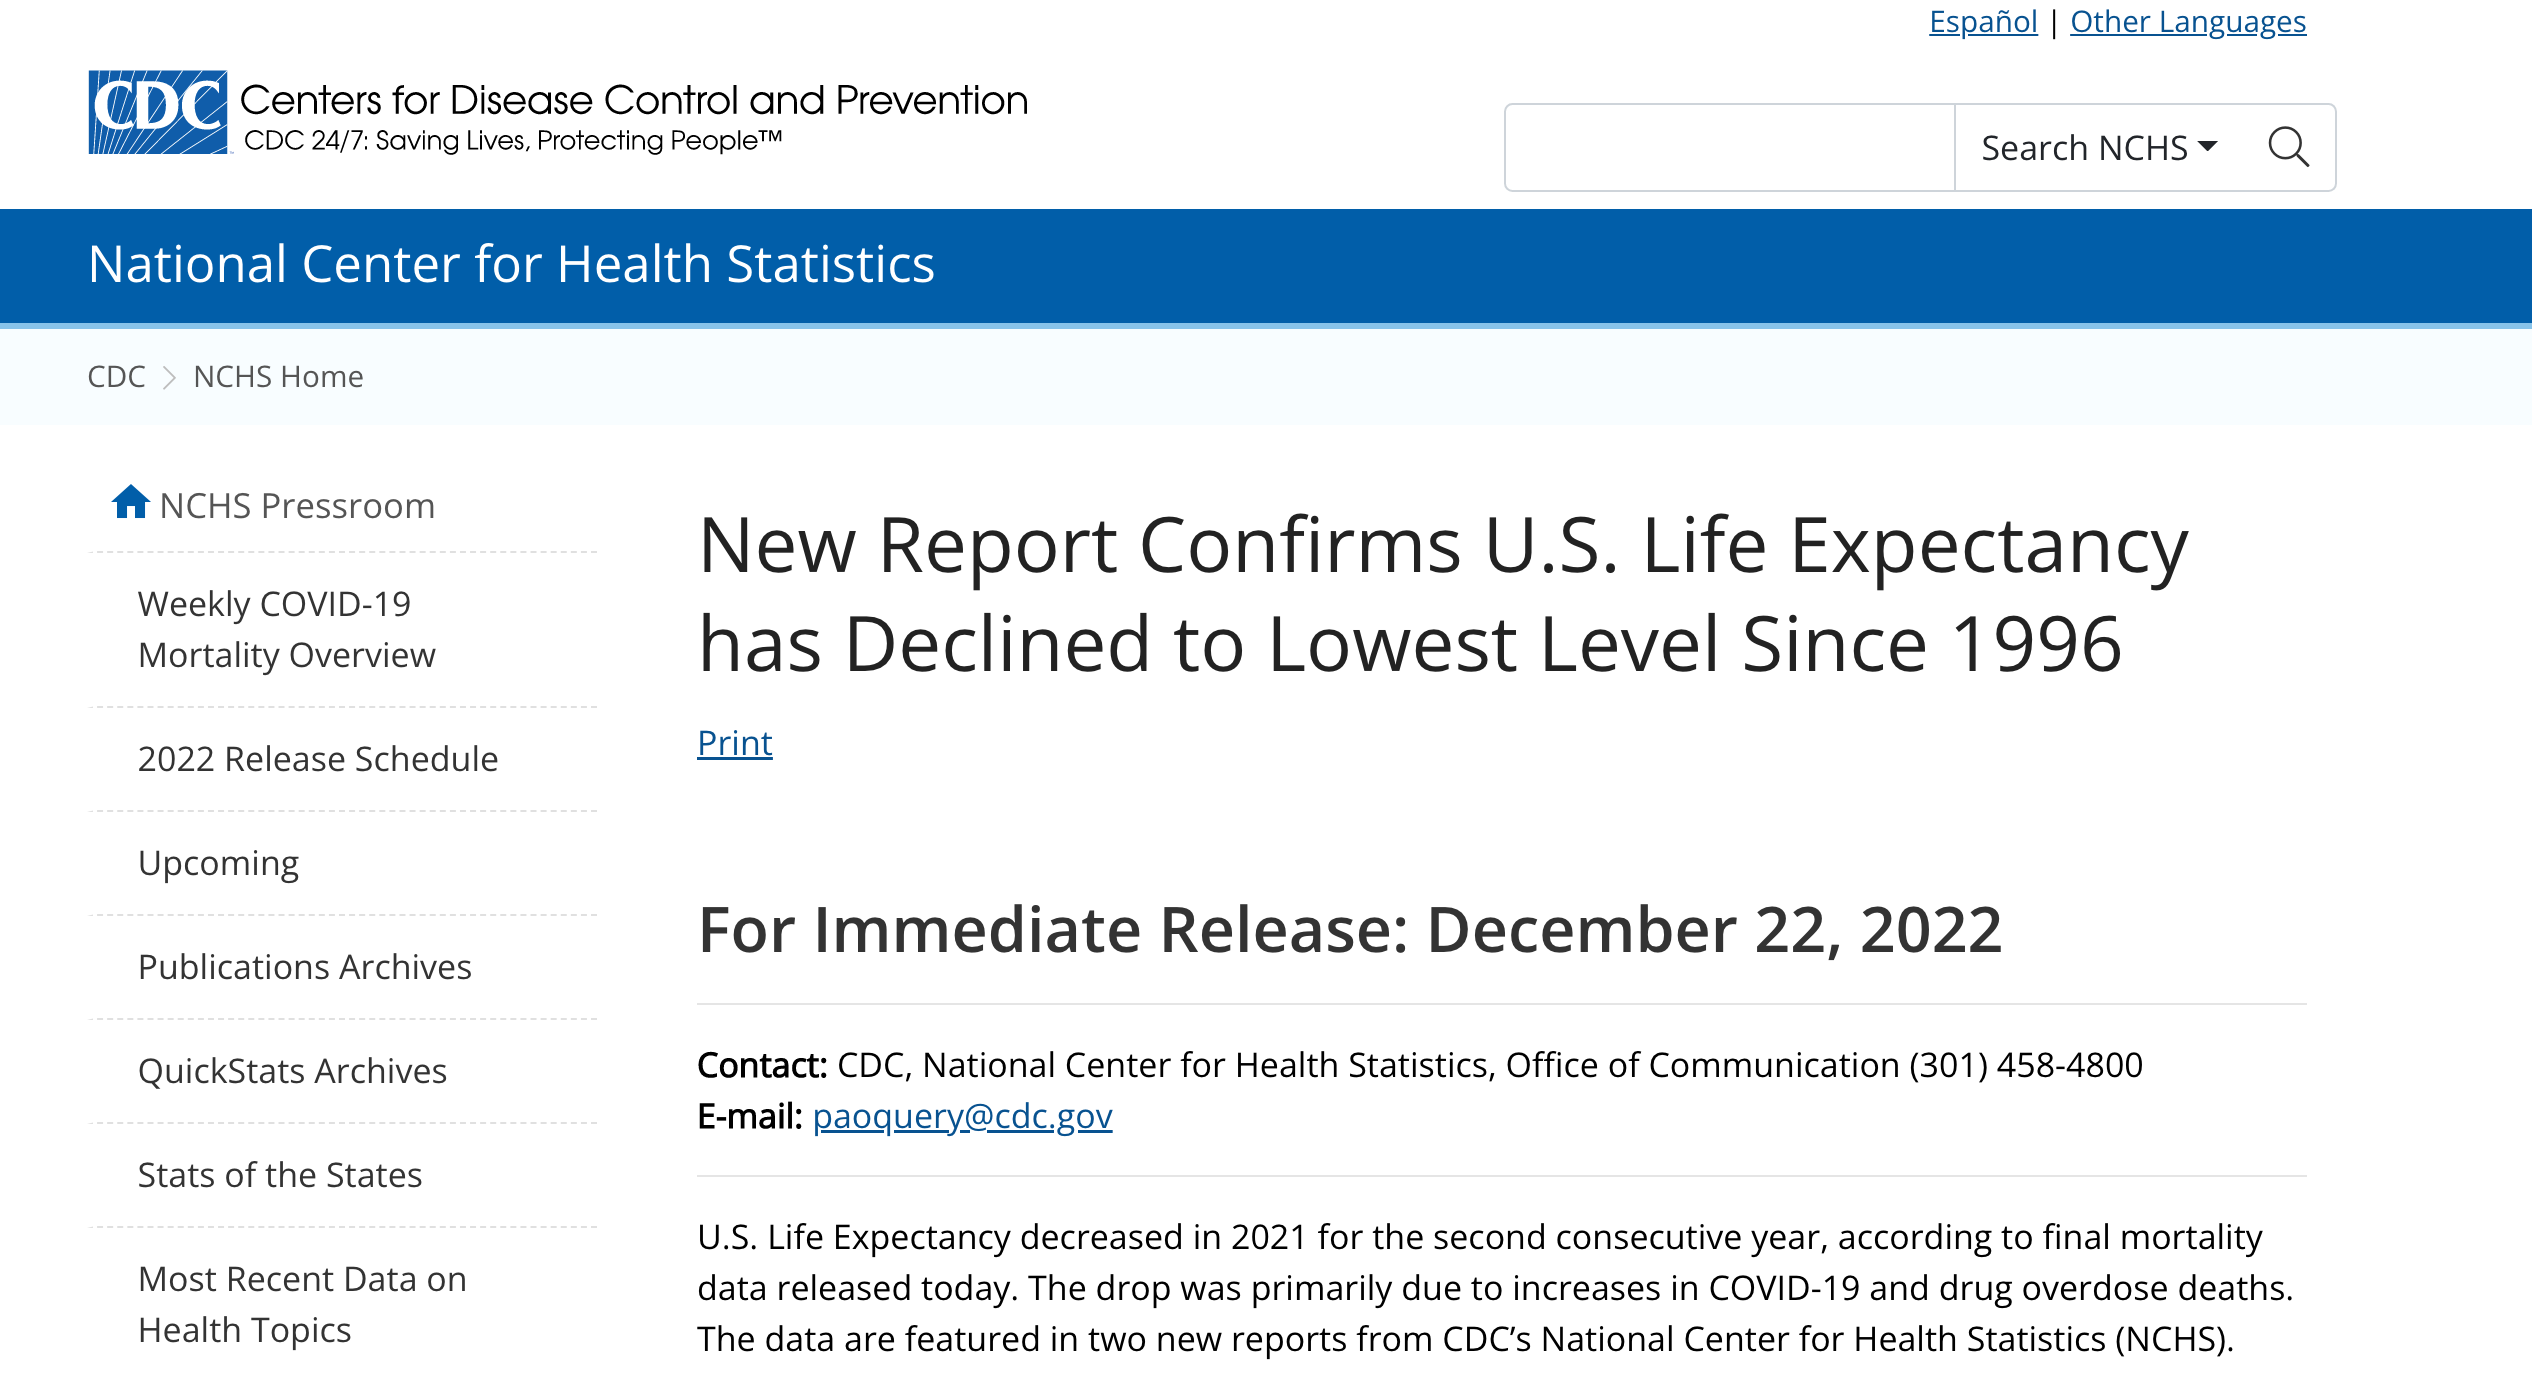Switch language to Español
Image resolution: width=2532 pixels, height=1376 pixels.
pos(1982,21)
